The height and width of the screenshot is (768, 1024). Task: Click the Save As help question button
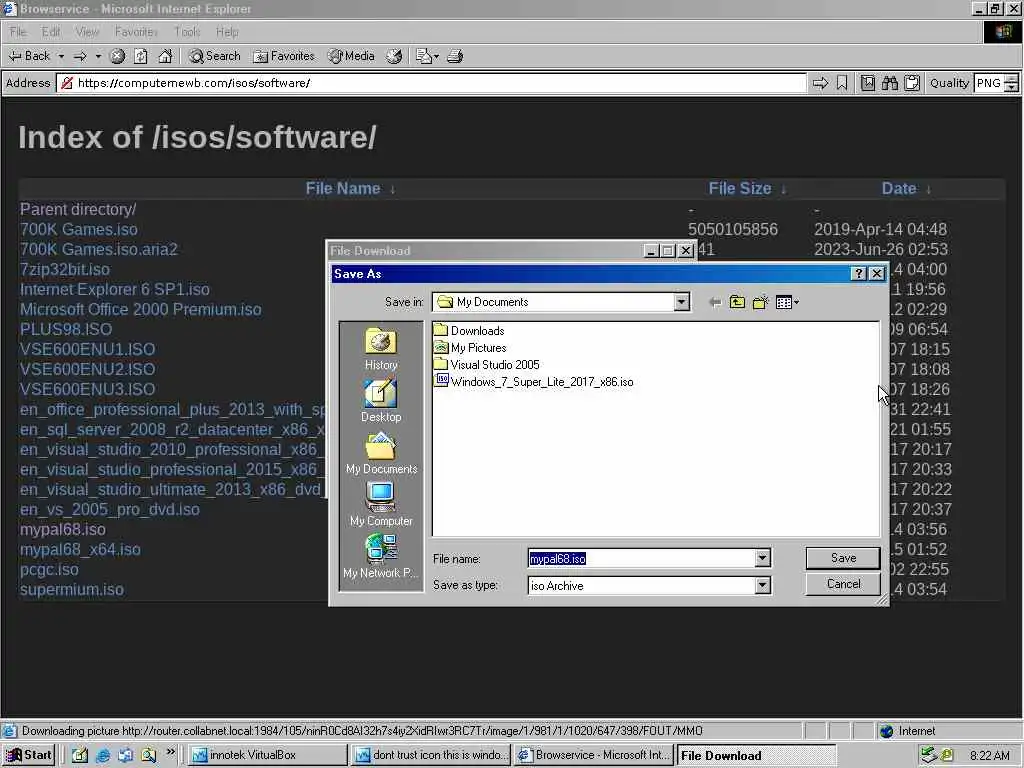point(859,274)
